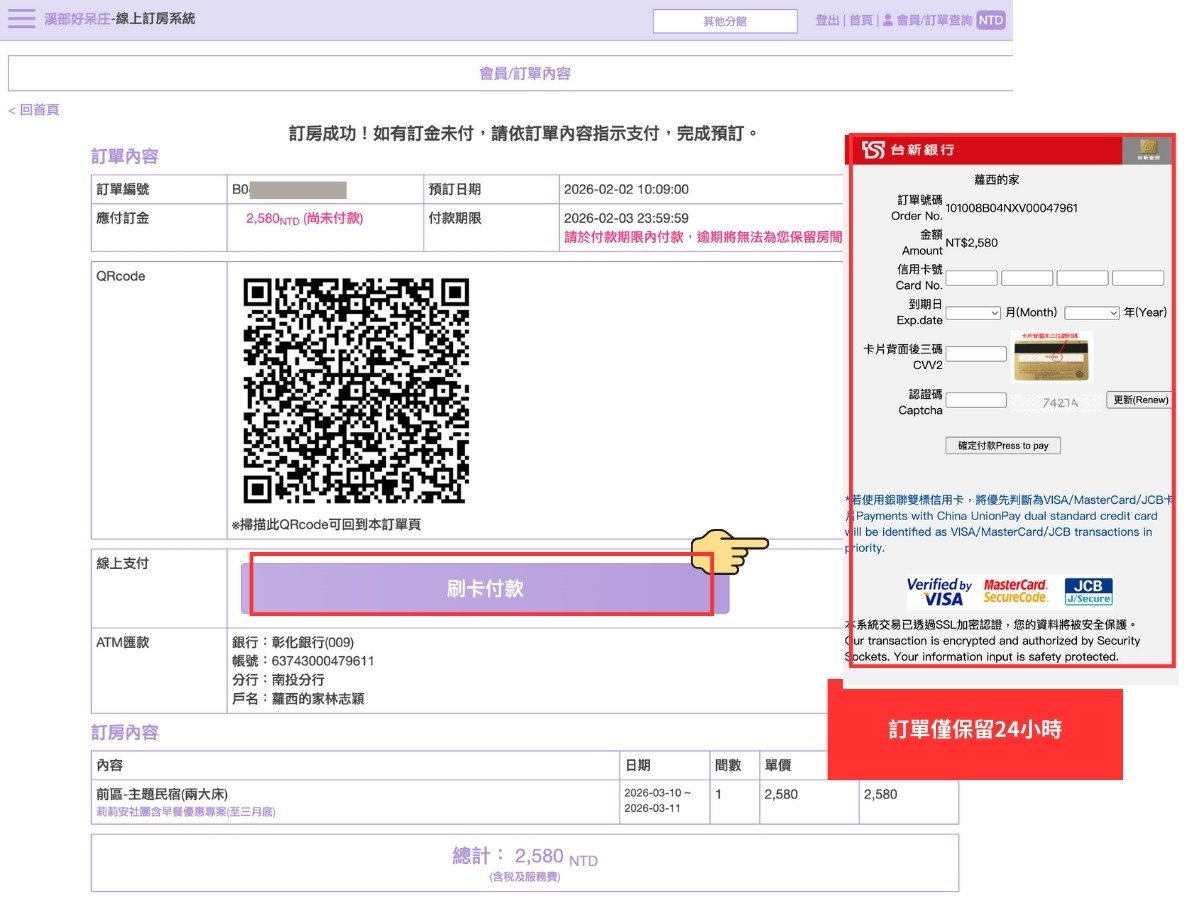Viewport: 1200px width, 900px height.
Task: Go to 首頁 in top navigation
Action: 860,20
